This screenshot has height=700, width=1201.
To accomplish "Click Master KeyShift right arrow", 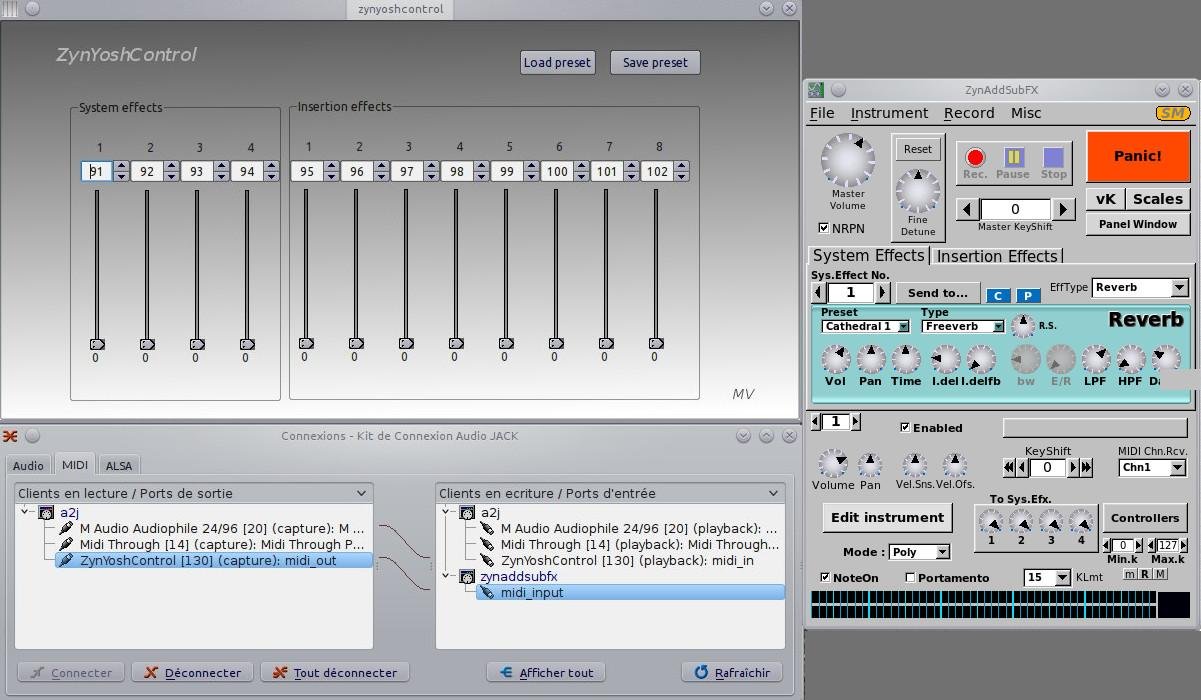I will point(1064,209).
